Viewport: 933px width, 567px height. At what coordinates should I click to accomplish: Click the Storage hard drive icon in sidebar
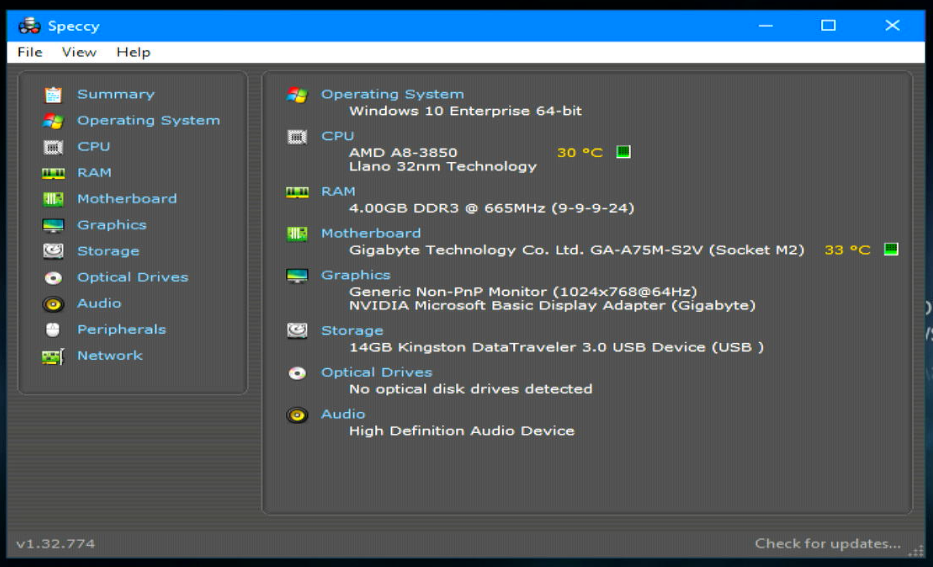click(53, 251)
